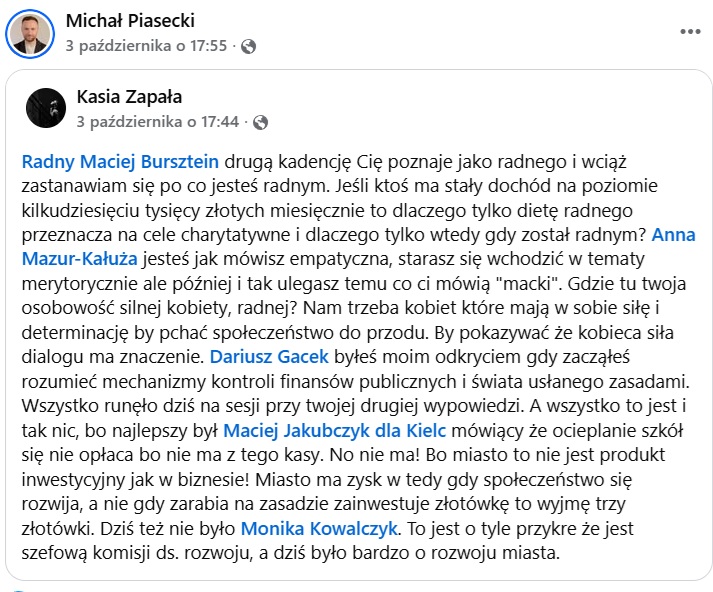Viewport: 713px width, 592px height.
Task: Click the globe privacy icon beside 17:55
Action: click(248, 46)
